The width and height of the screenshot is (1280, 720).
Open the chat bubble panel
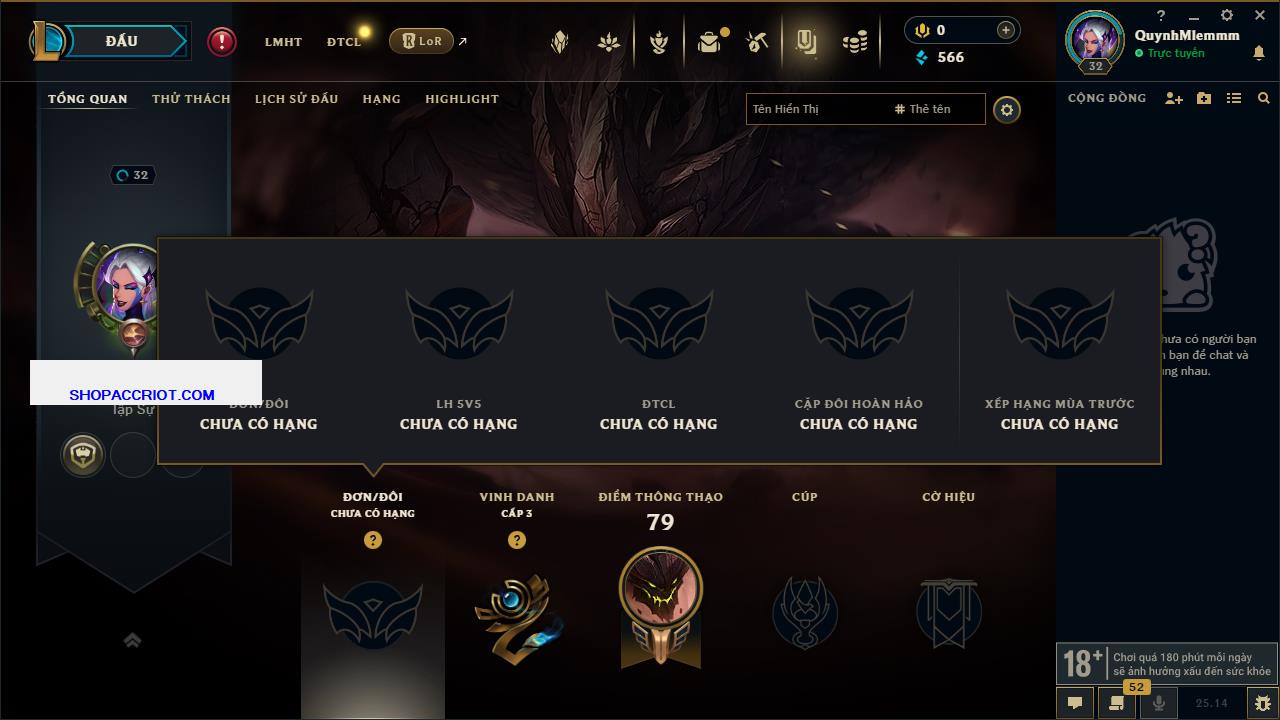click(x=1075, y=703)
